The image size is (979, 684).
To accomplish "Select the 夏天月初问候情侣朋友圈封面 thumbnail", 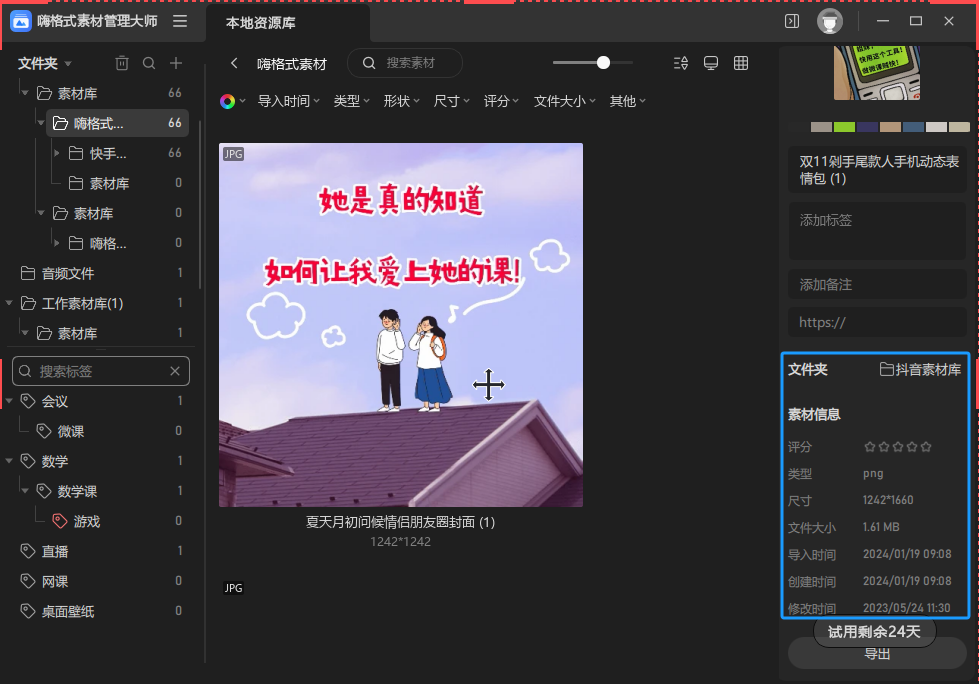I will point(401,325).
